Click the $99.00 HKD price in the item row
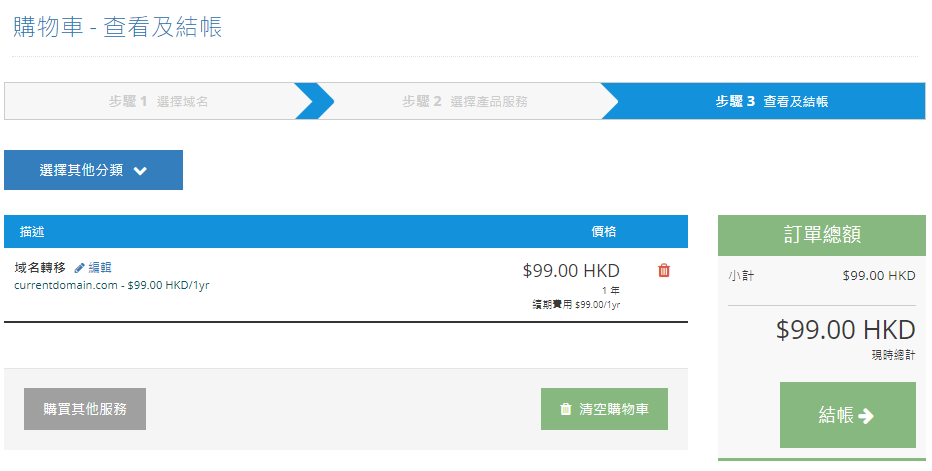The width and height of the screenshot is (932, 471). 571,270
